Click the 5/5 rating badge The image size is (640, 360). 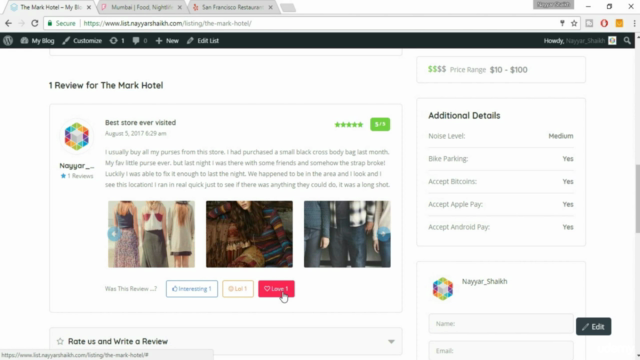click(x=380, y=124)
